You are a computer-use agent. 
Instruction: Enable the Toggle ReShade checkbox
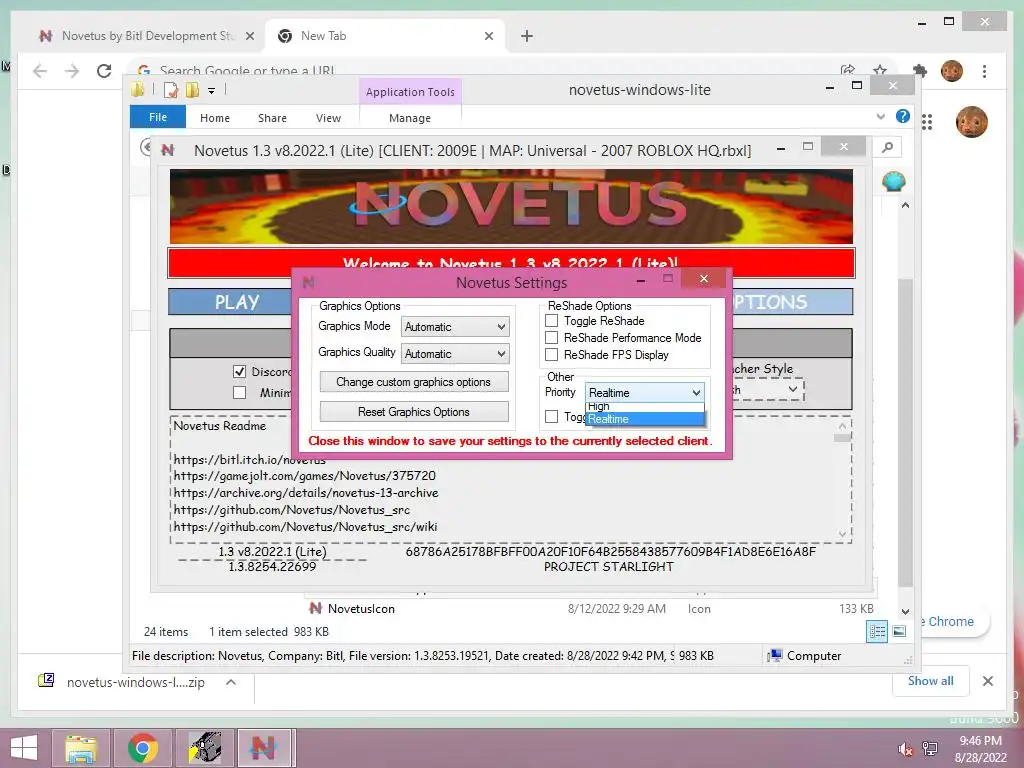pyautogui.click(x=552, y=321)
